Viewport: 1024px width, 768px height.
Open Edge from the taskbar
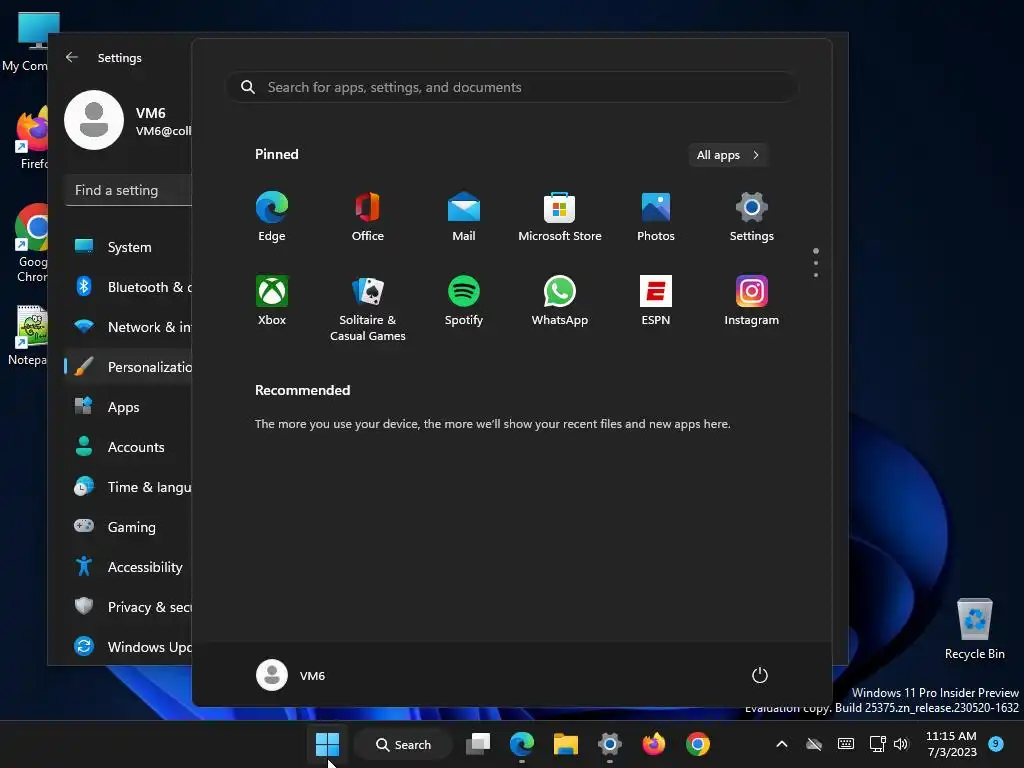point(522,744)
